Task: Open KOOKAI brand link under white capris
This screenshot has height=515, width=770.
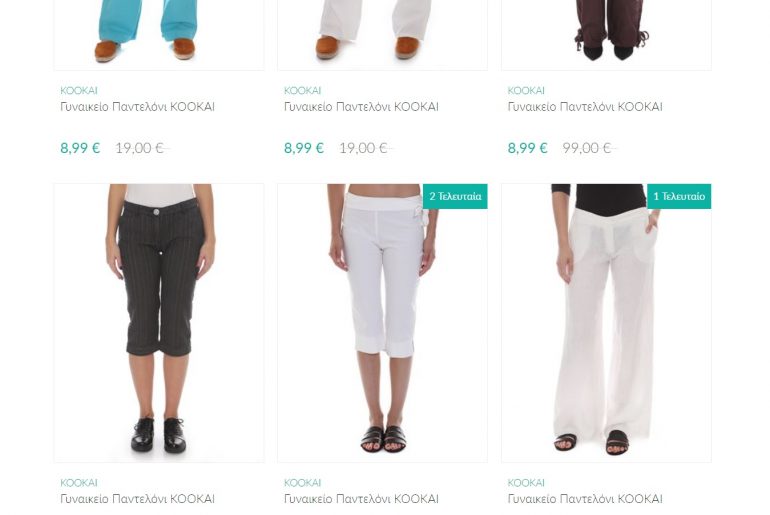Action: 302,483
